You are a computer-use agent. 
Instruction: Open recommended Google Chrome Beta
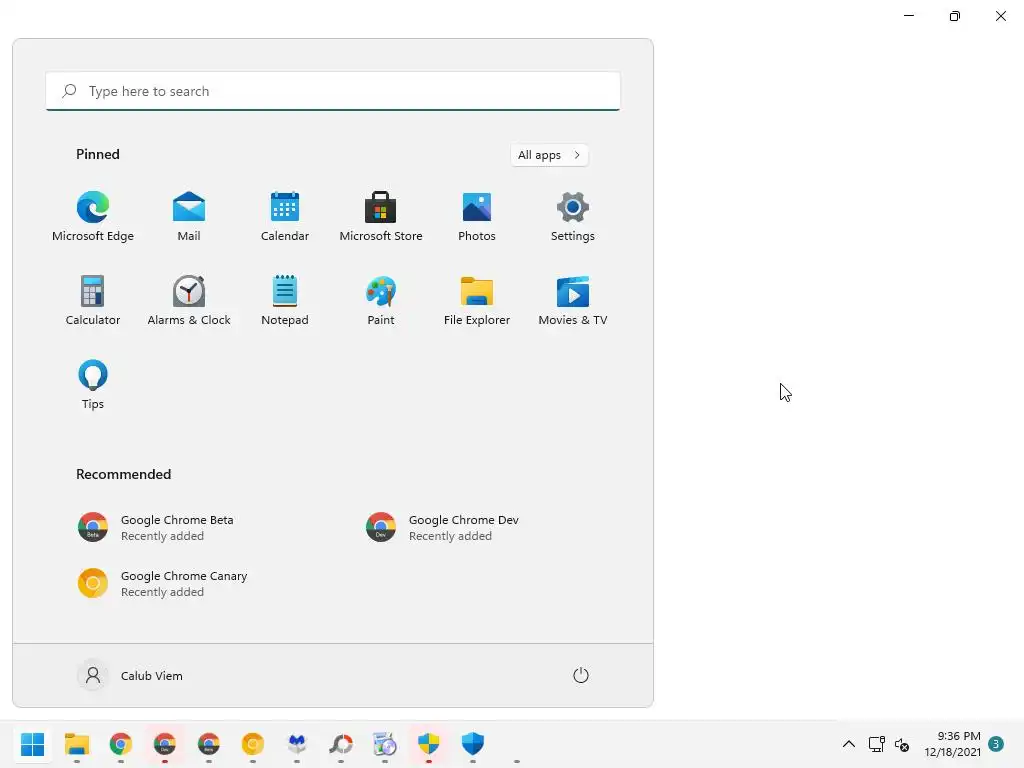155,528
